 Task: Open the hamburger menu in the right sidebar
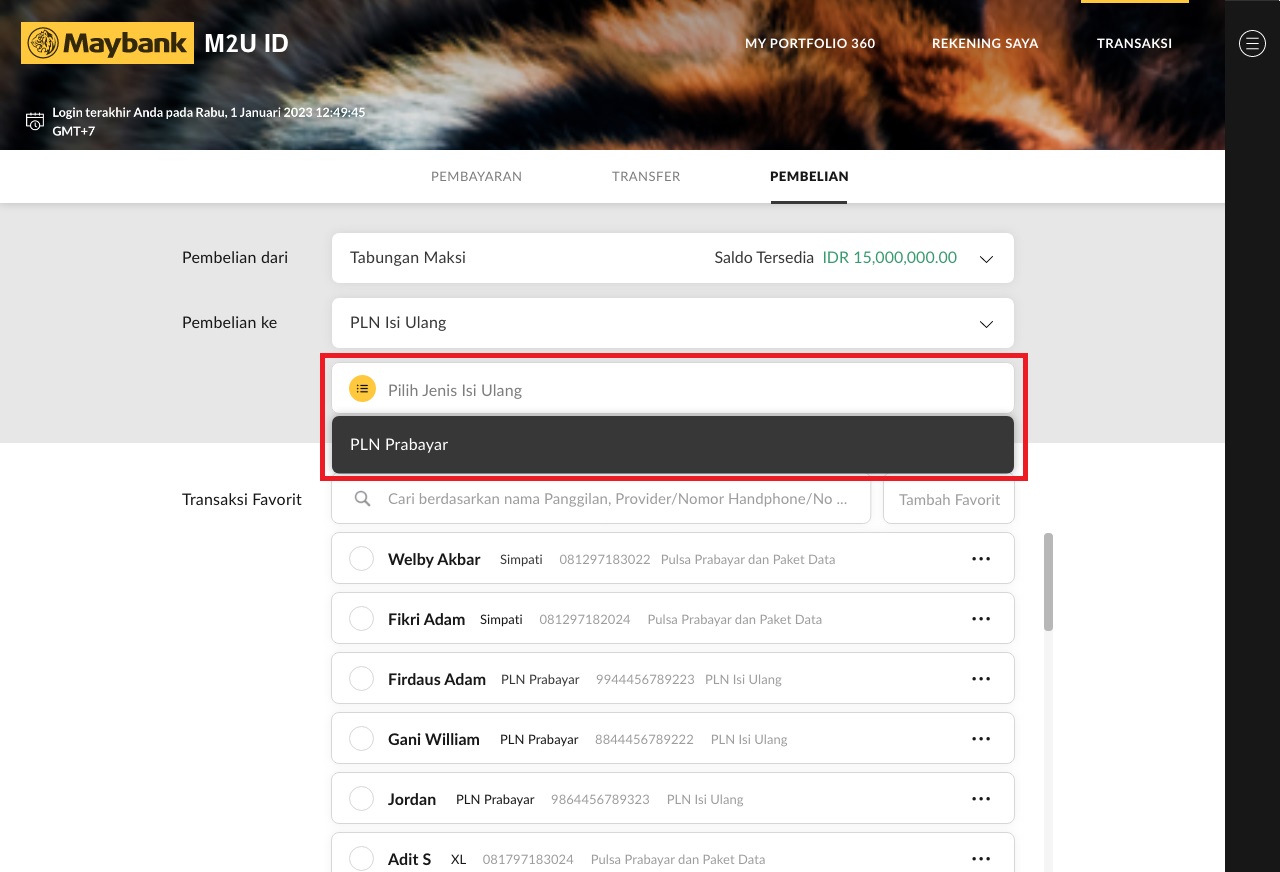coord(1252,43)
